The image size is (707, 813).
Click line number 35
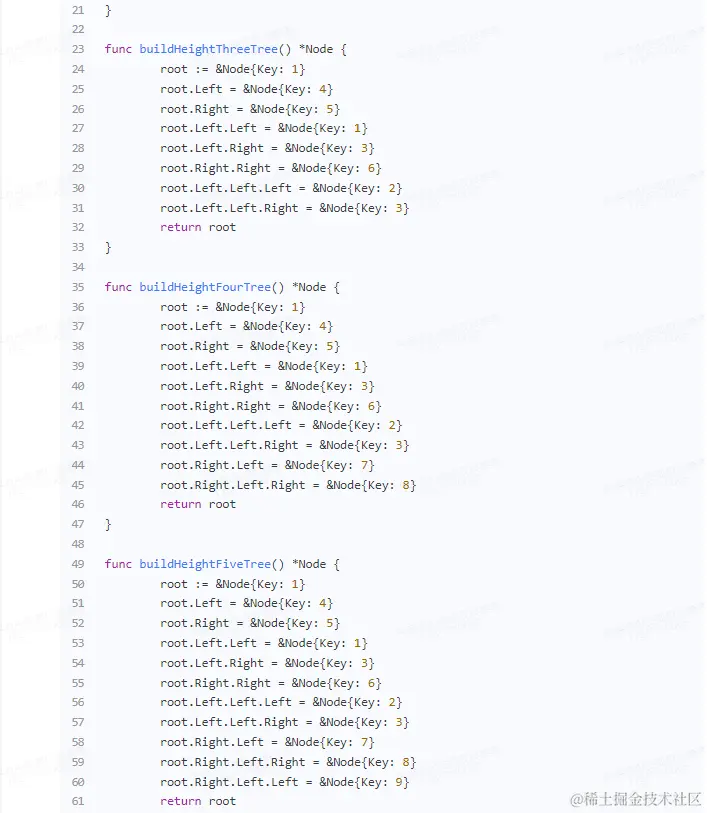click(78, 287)
